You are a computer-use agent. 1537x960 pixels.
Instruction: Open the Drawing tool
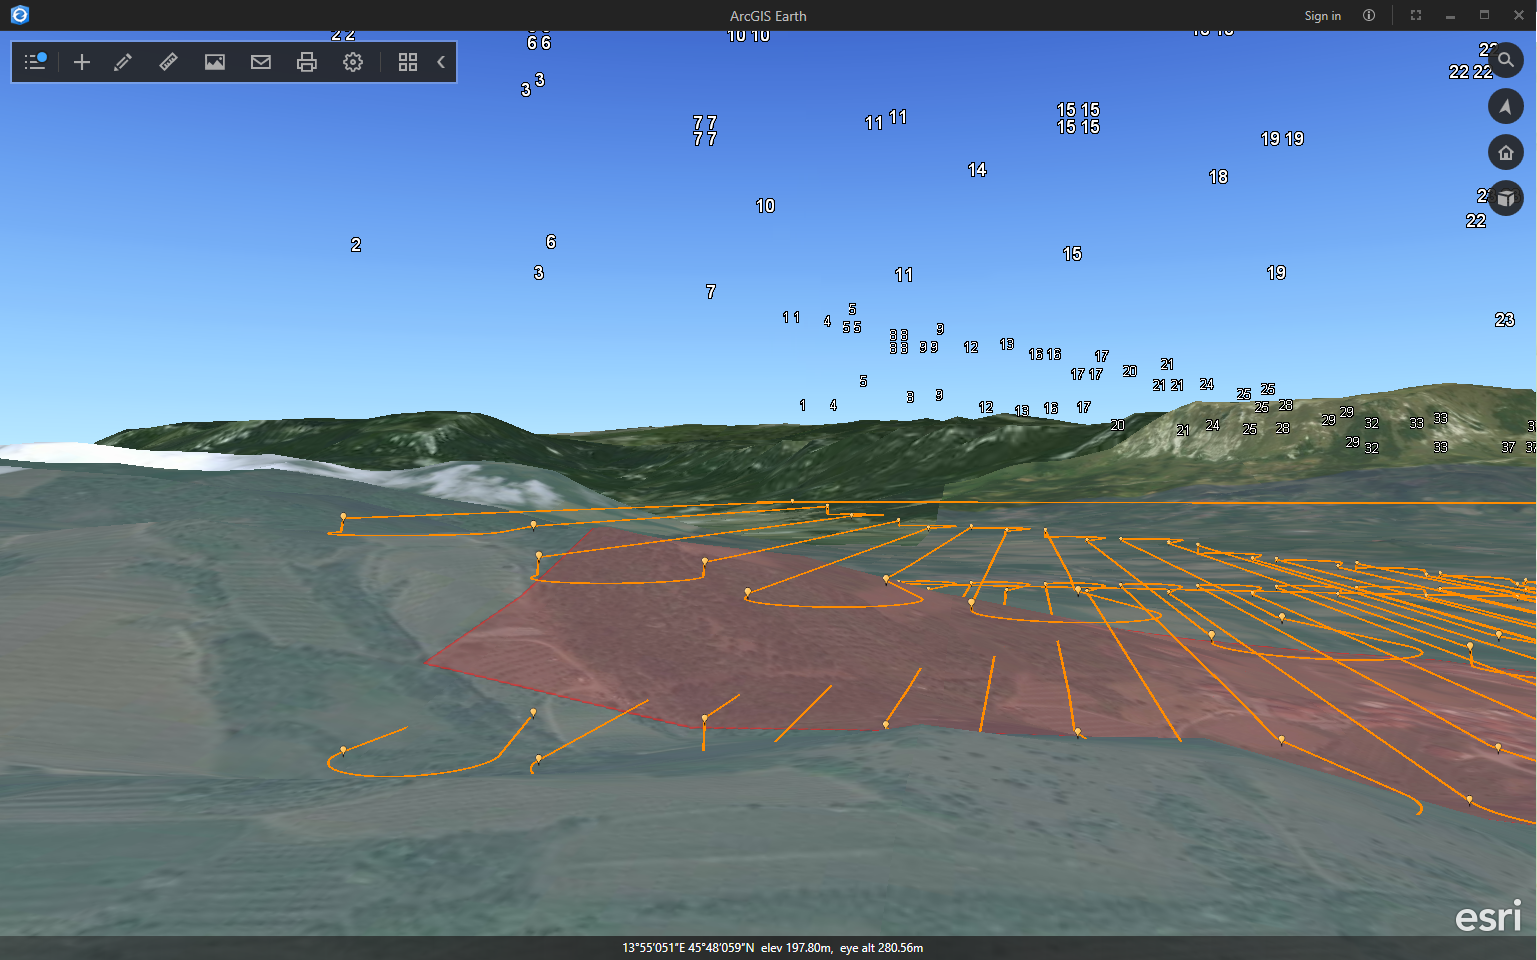(122, 61)
